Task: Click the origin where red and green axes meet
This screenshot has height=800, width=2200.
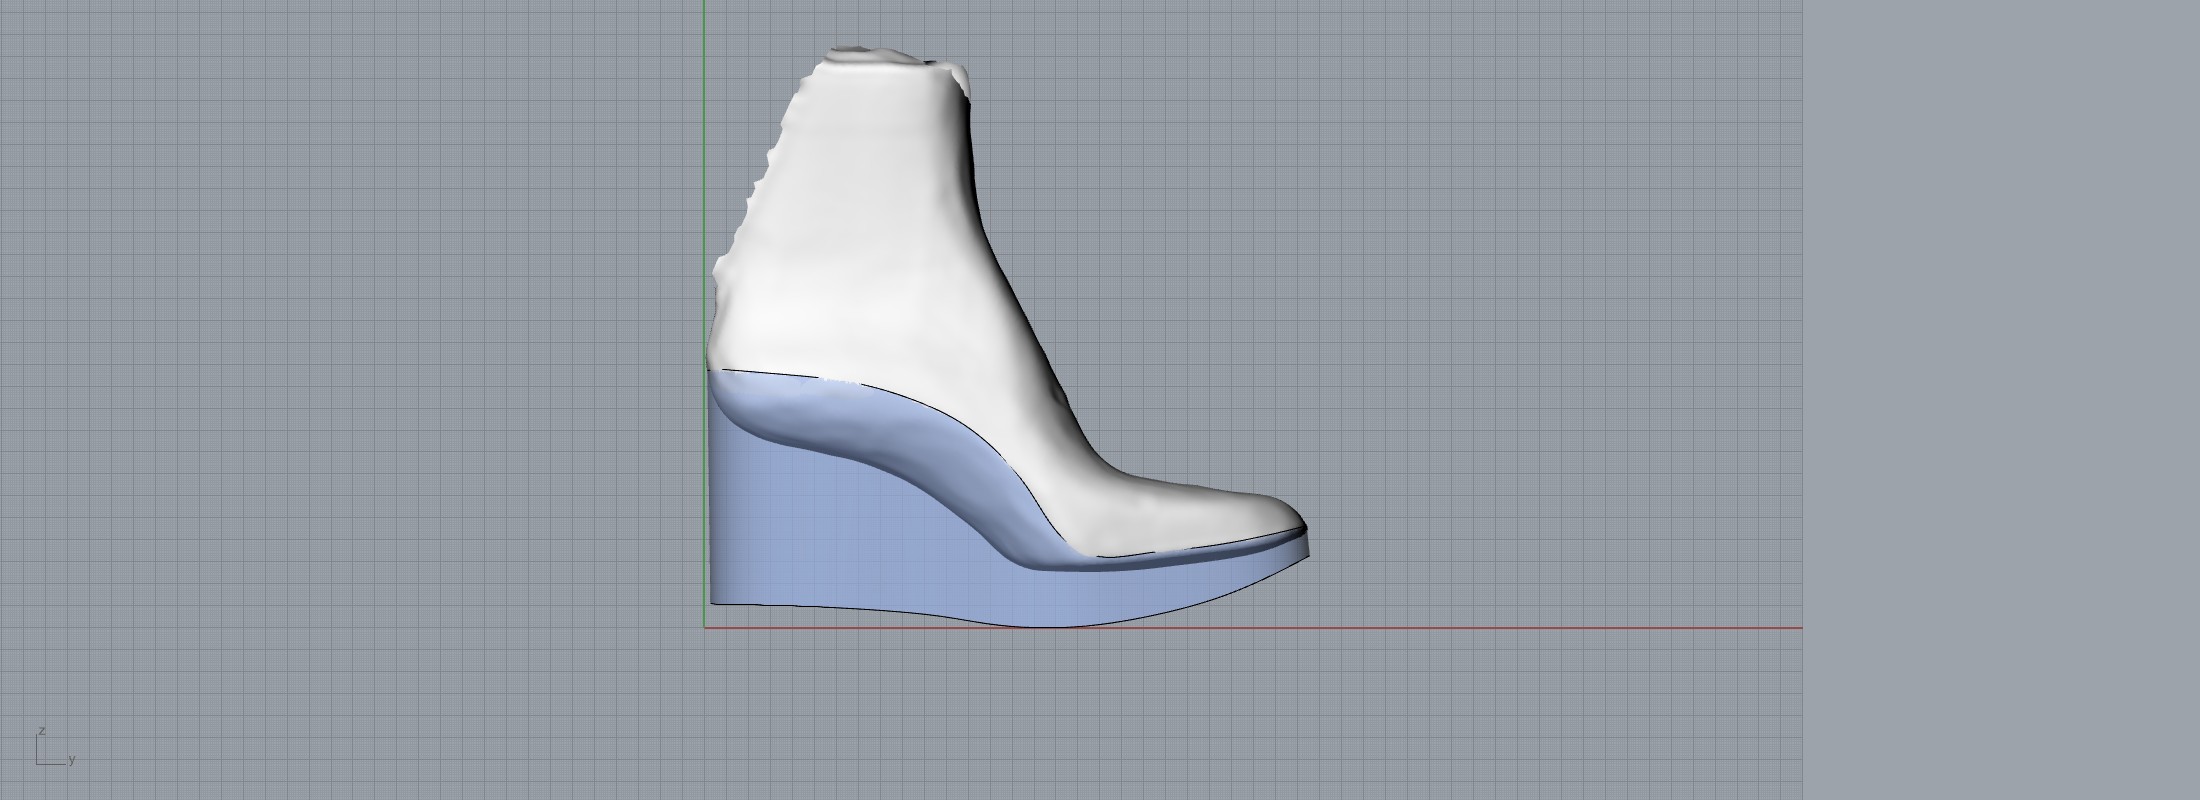Action: point(705,628)
